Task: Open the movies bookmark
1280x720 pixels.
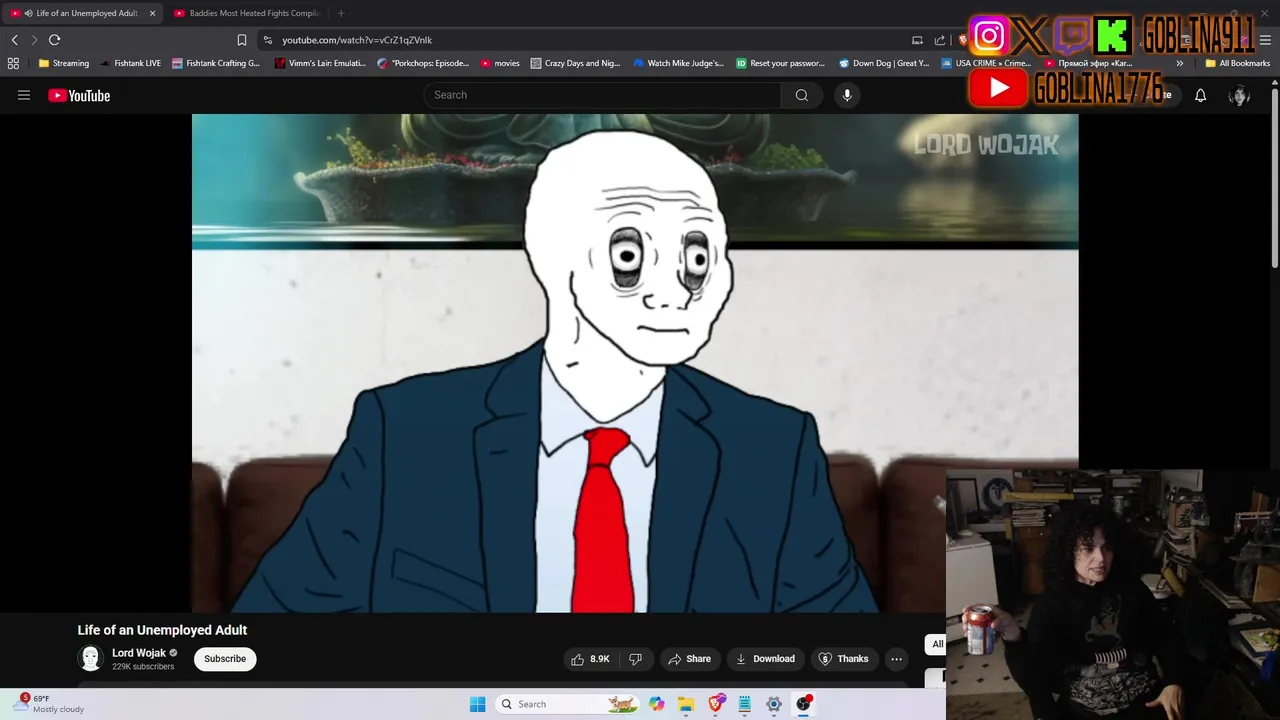Action: [500, 63]
